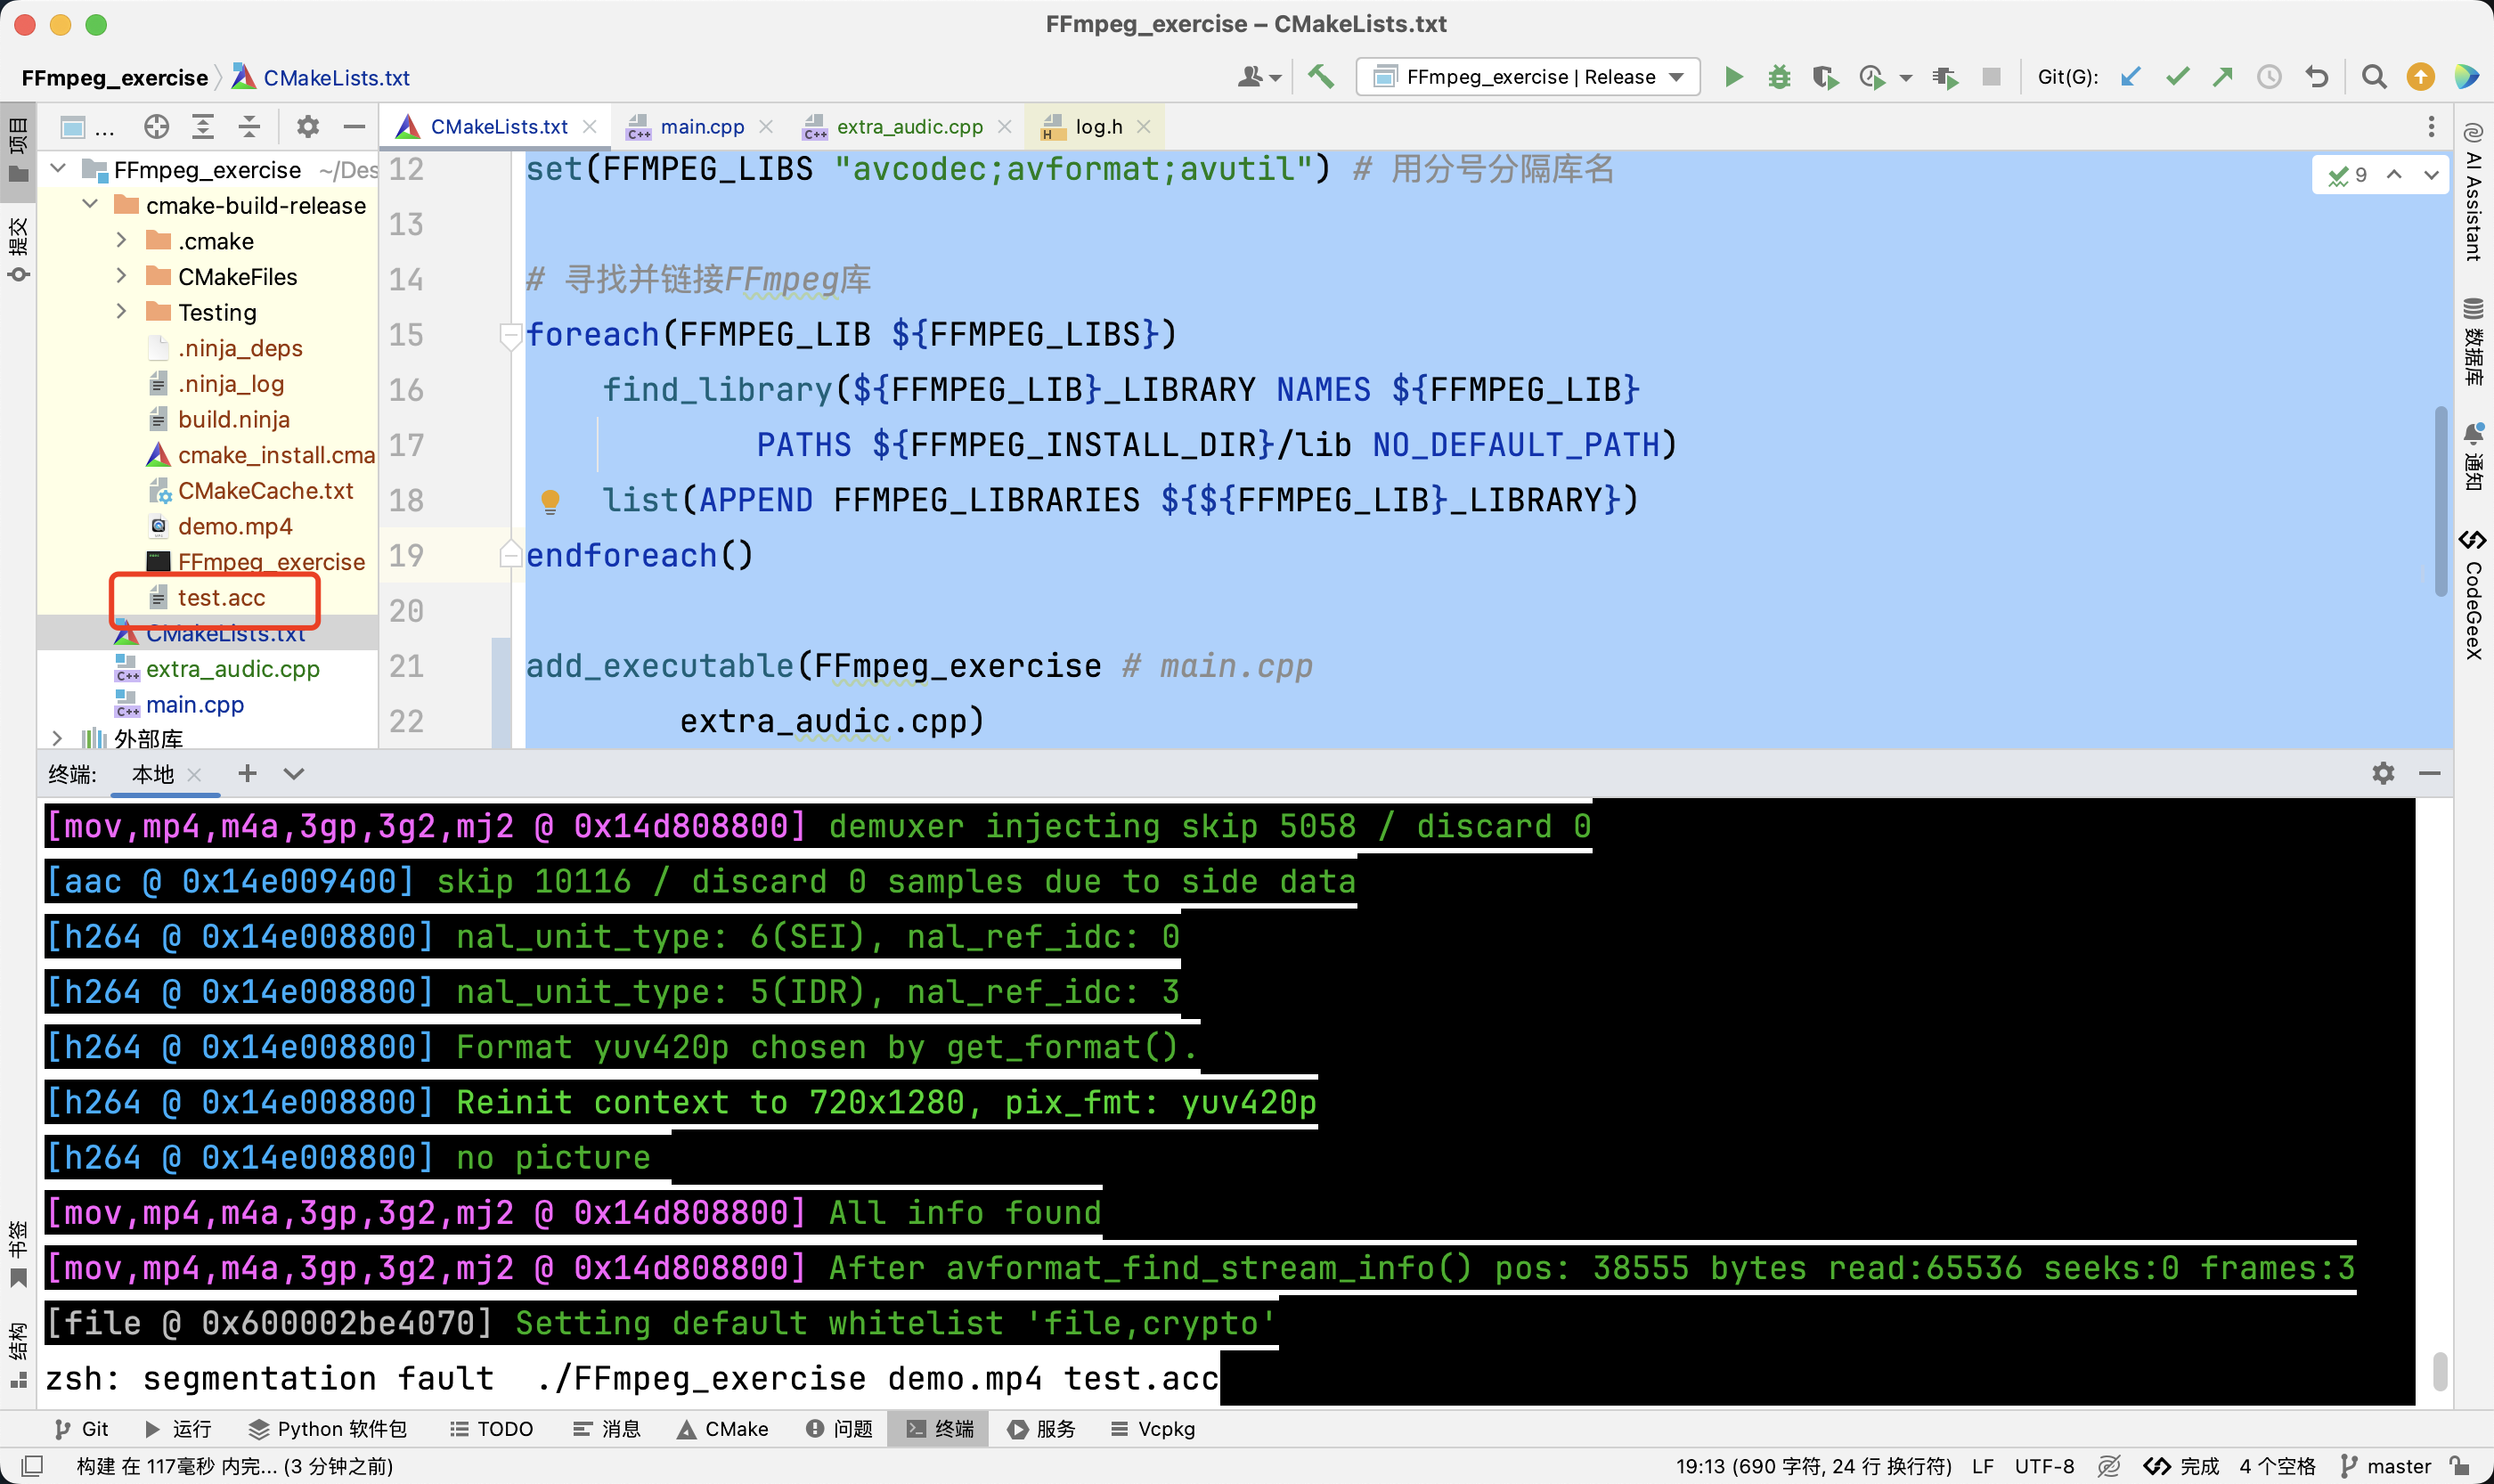Close the log.h tab

(x=1144, y=127)
